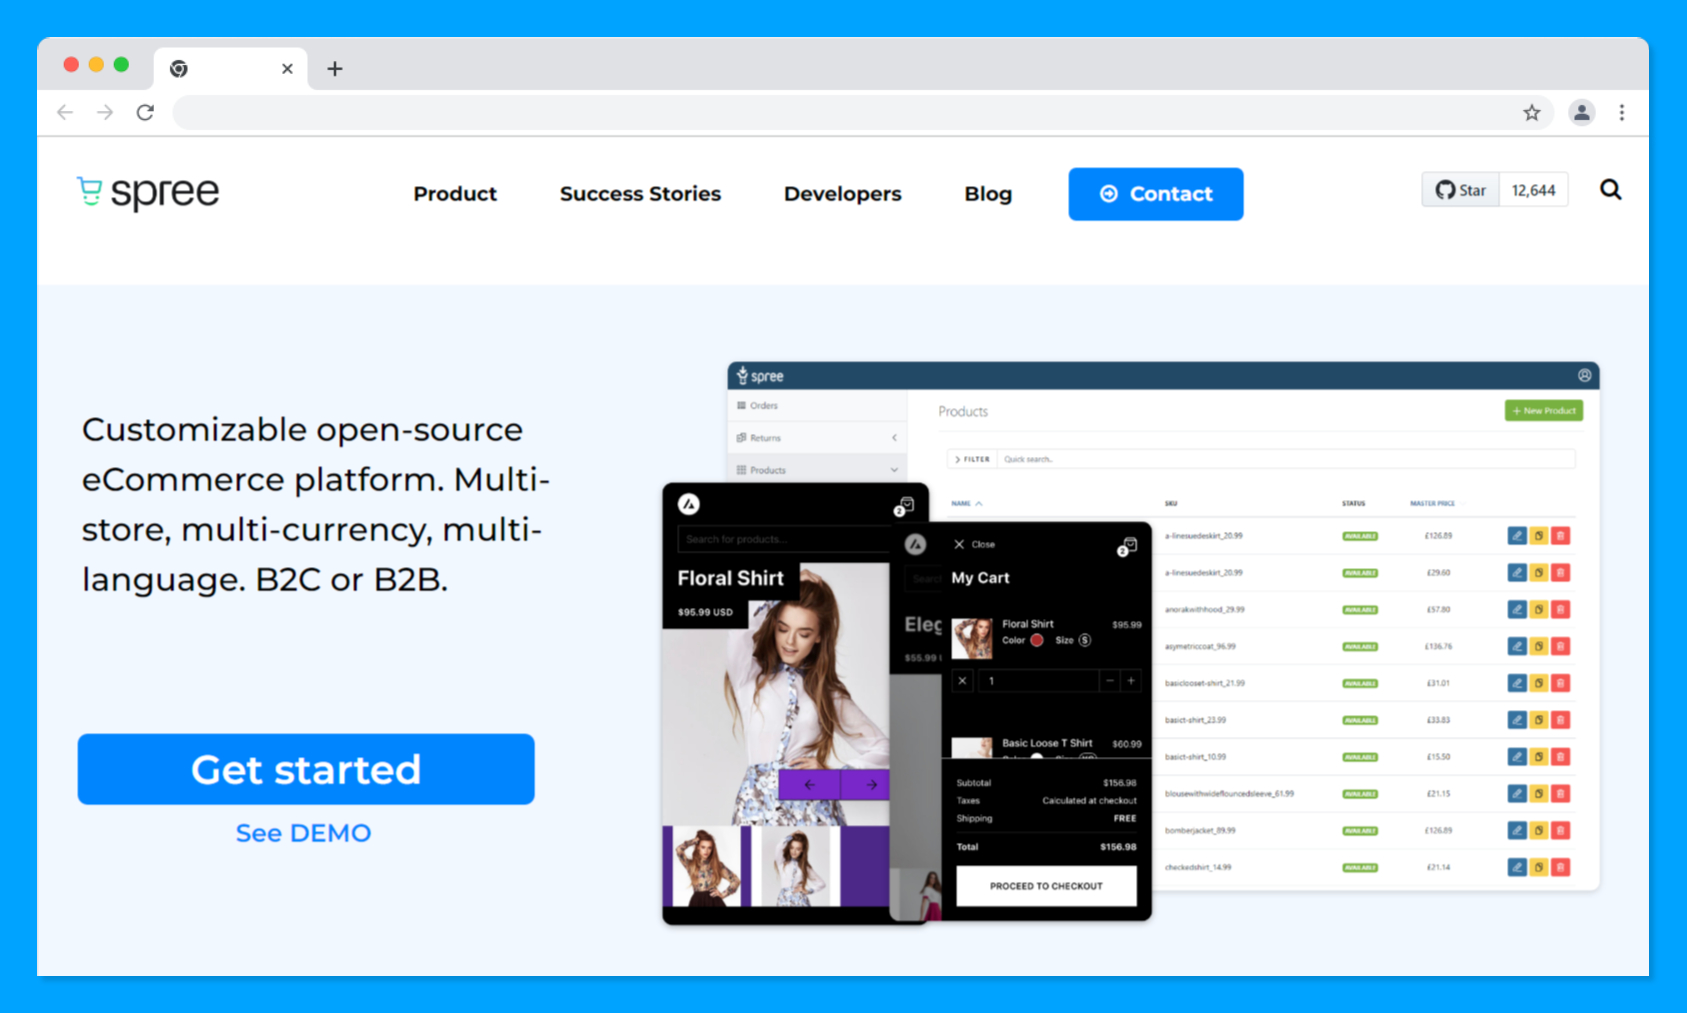Clone the basic-shirt_23.99 product row

pos(1538,720)
